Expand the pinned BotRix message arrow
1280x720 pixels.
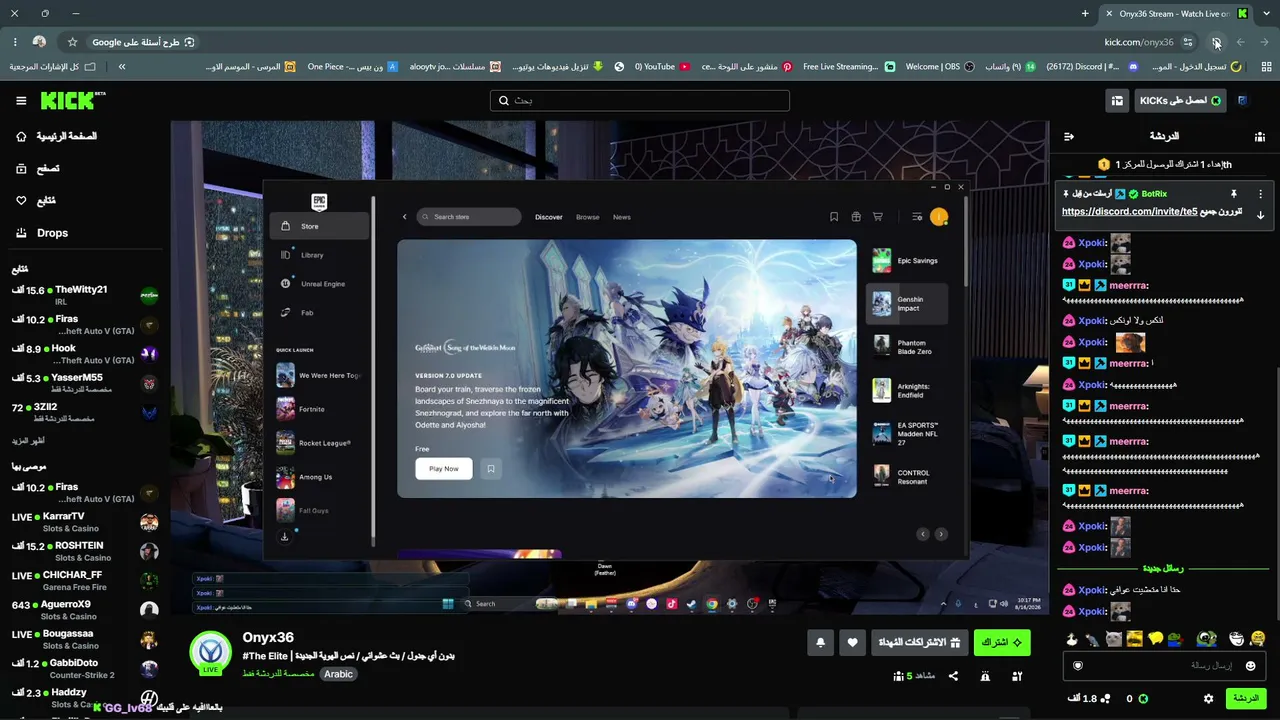point(1260,214)
